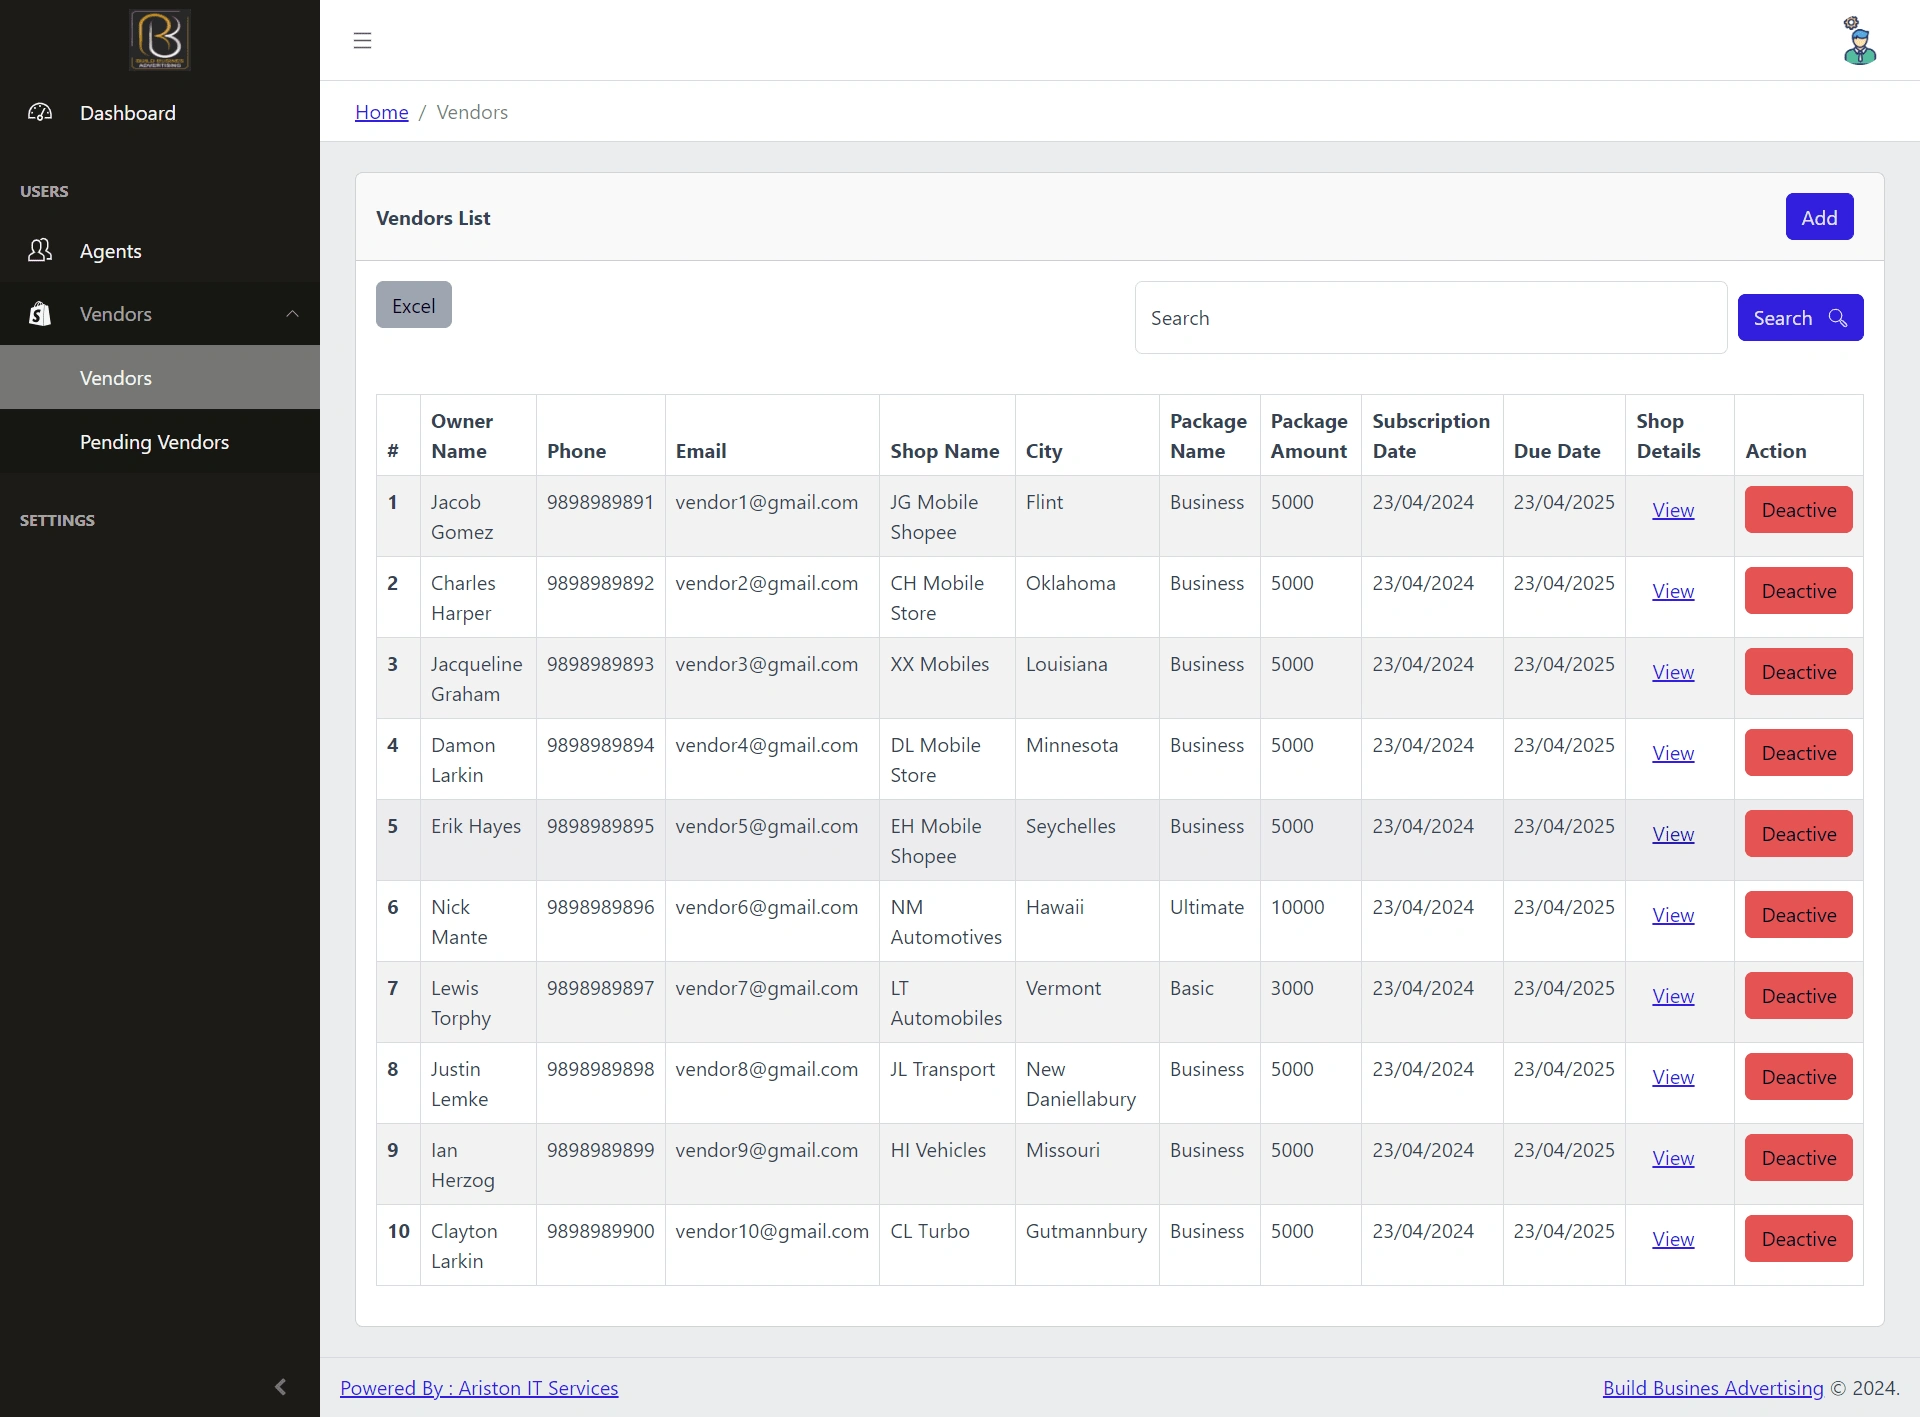View shop details for Damon Larkin
This screenshot has width=1920, height=1417.
tap(1672, 753)
